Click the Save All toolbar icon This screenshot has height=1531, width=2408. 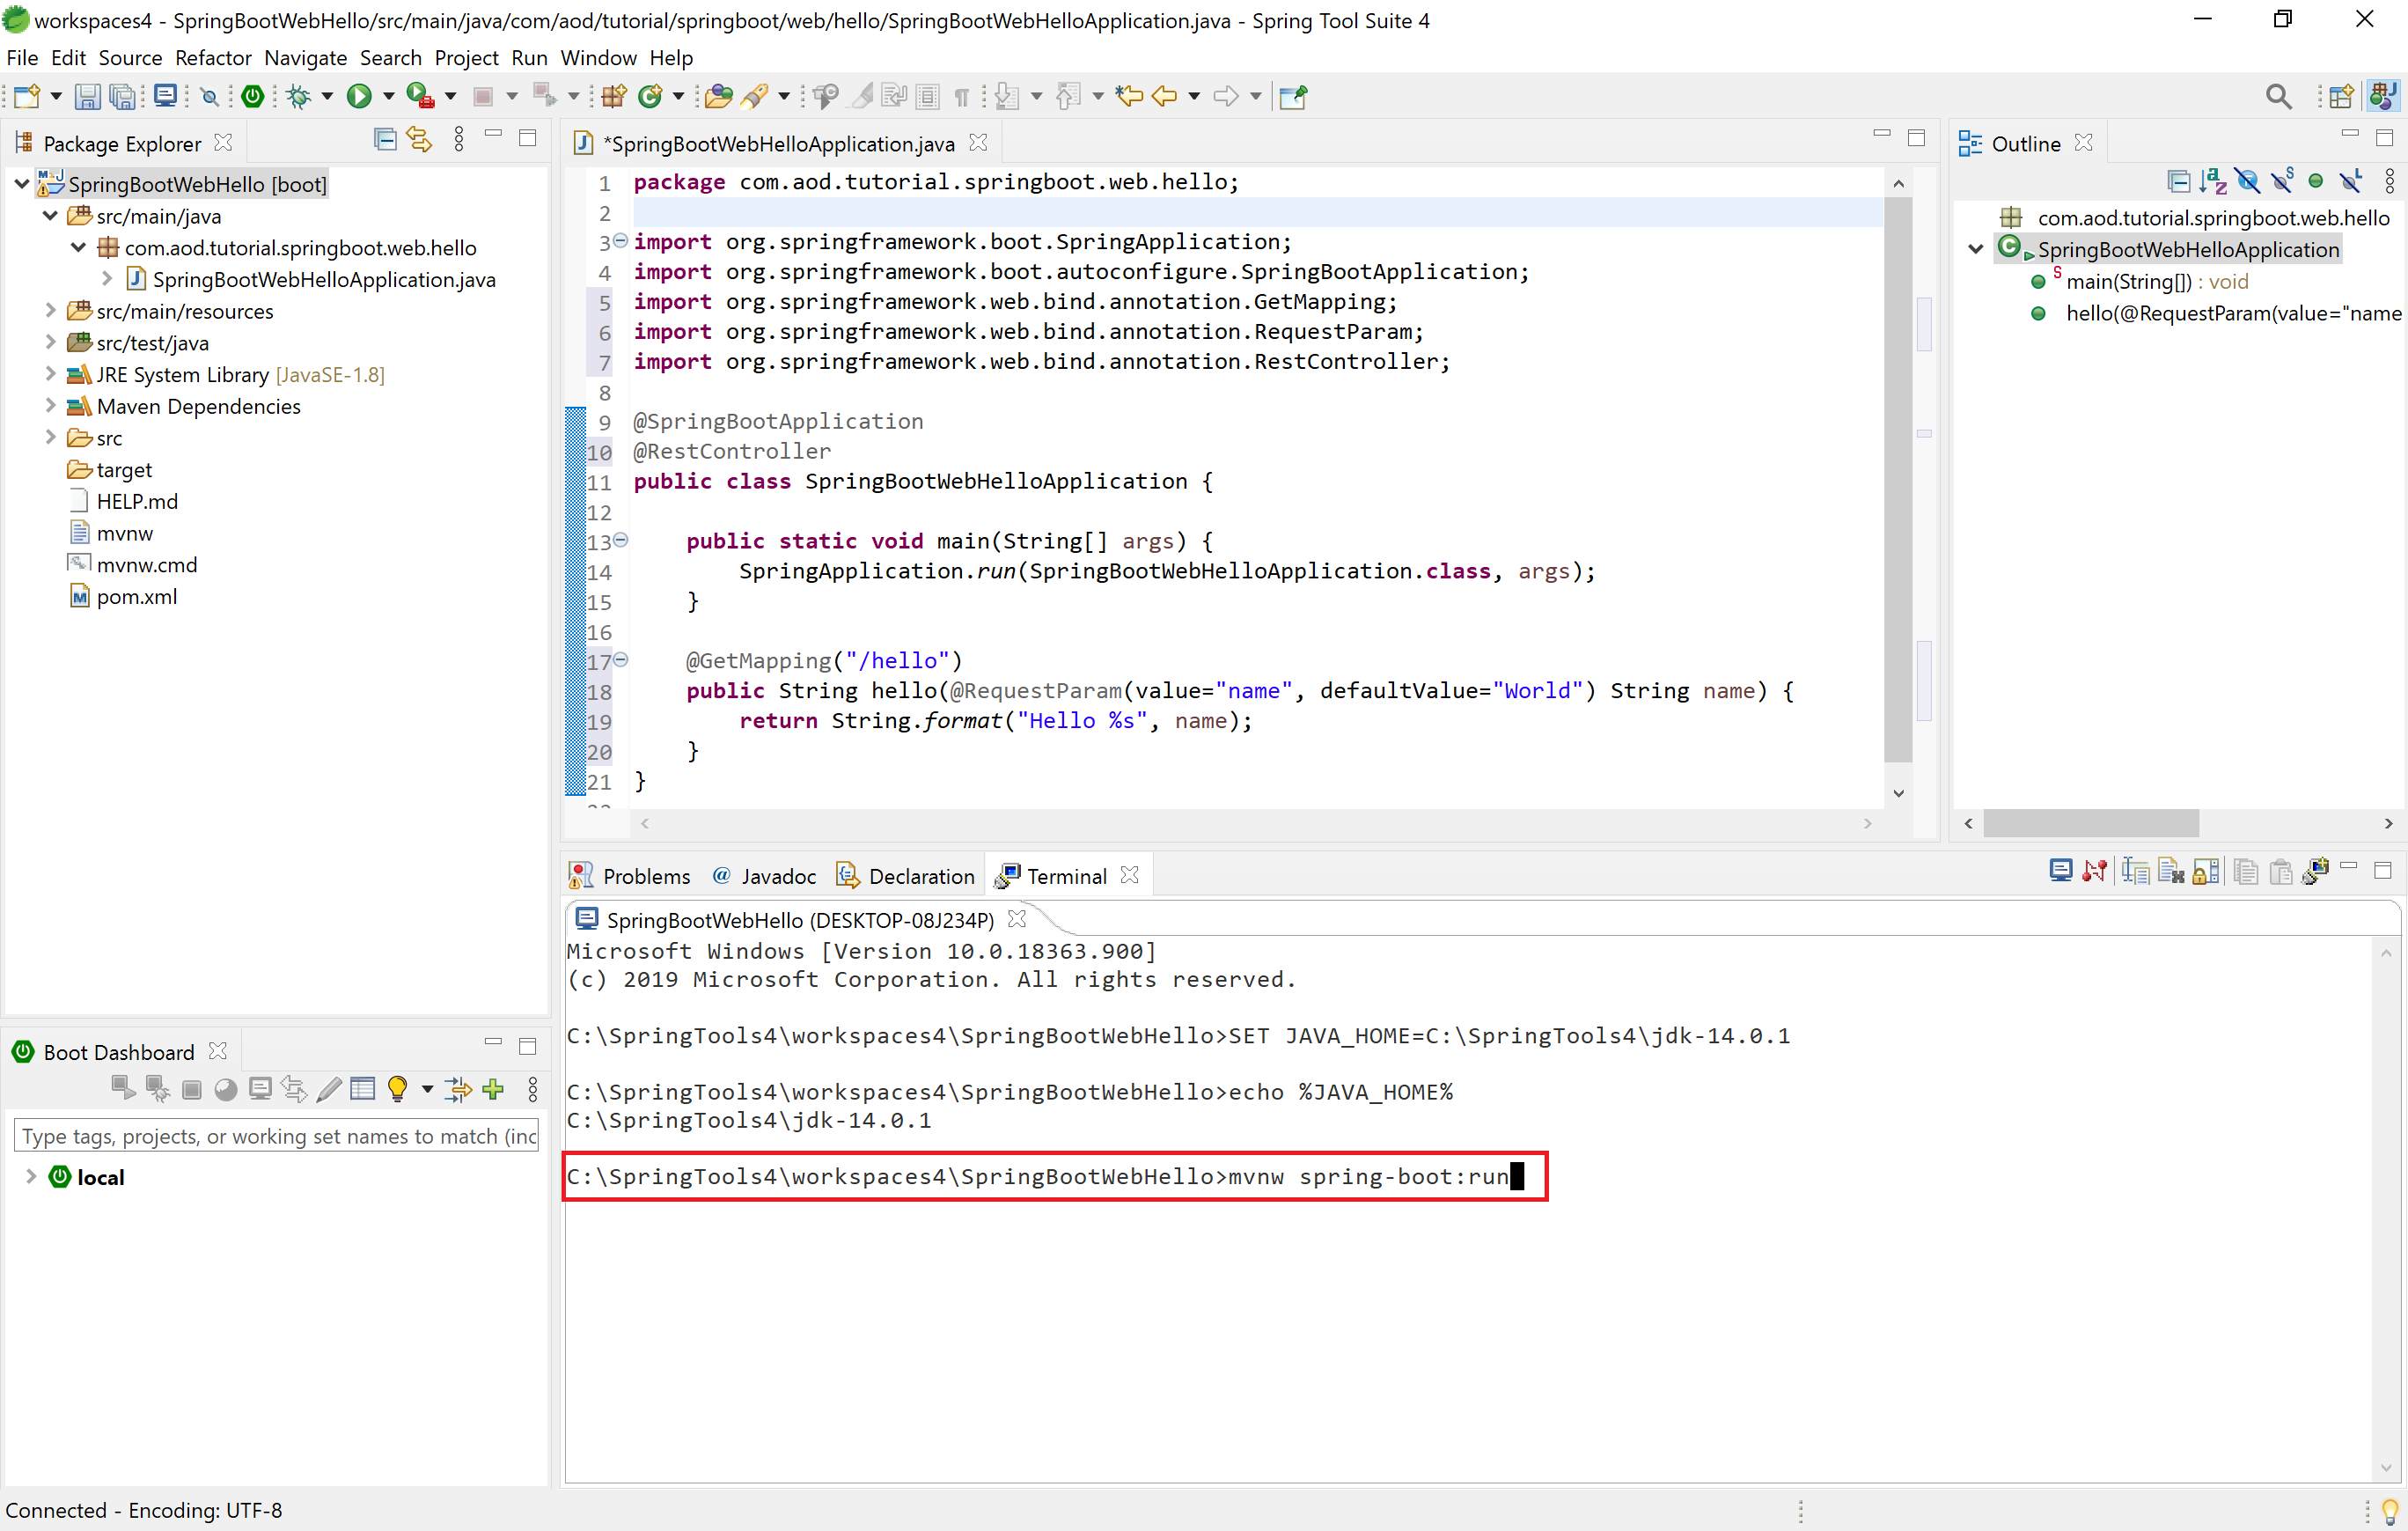point(122,96)
